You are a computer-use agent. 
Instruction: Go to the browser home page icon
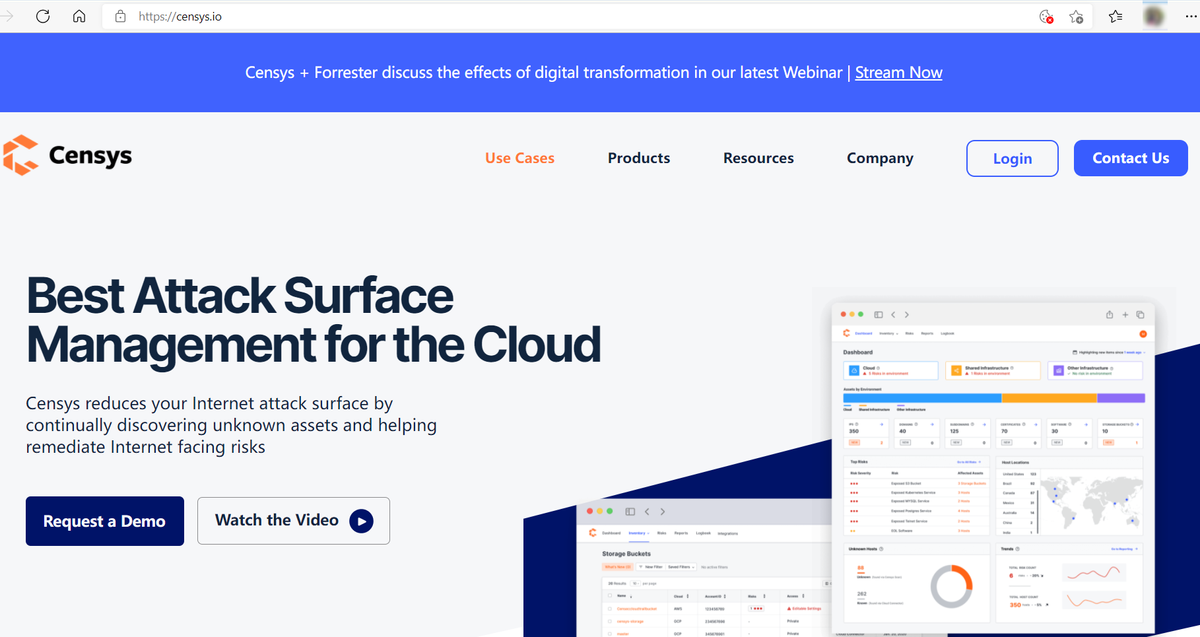[80, 16]
